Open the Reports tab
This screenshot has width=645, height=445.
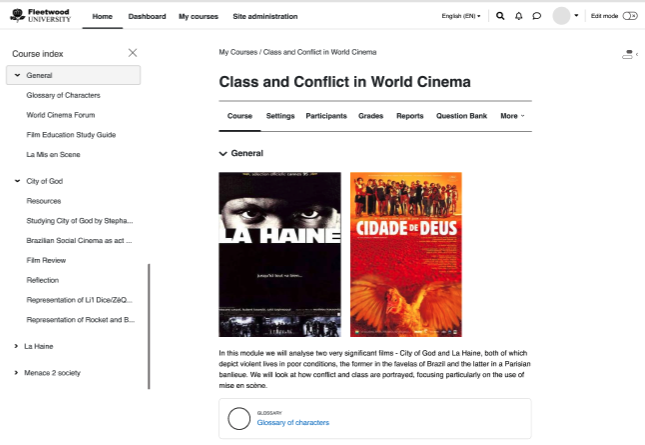tap(410, 116)
